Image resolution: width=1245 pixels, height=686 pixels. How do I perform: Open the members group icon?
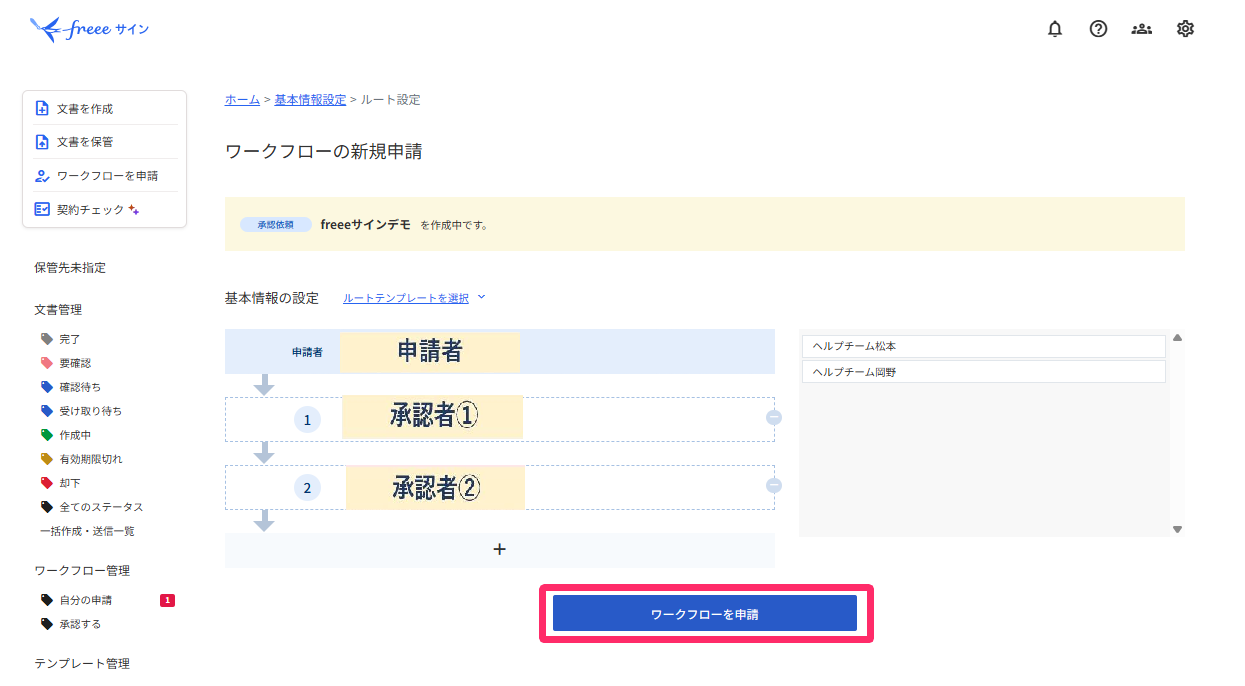[1141, 29]
